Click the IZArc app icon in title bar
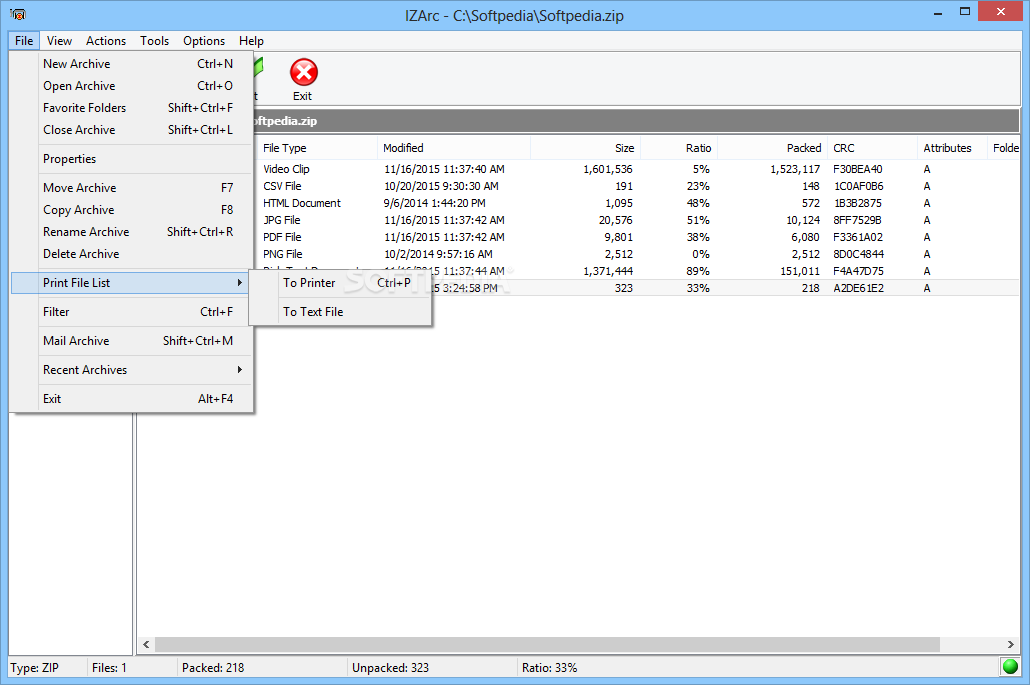This screenshot has height=685, width=1030. point(18,14)
